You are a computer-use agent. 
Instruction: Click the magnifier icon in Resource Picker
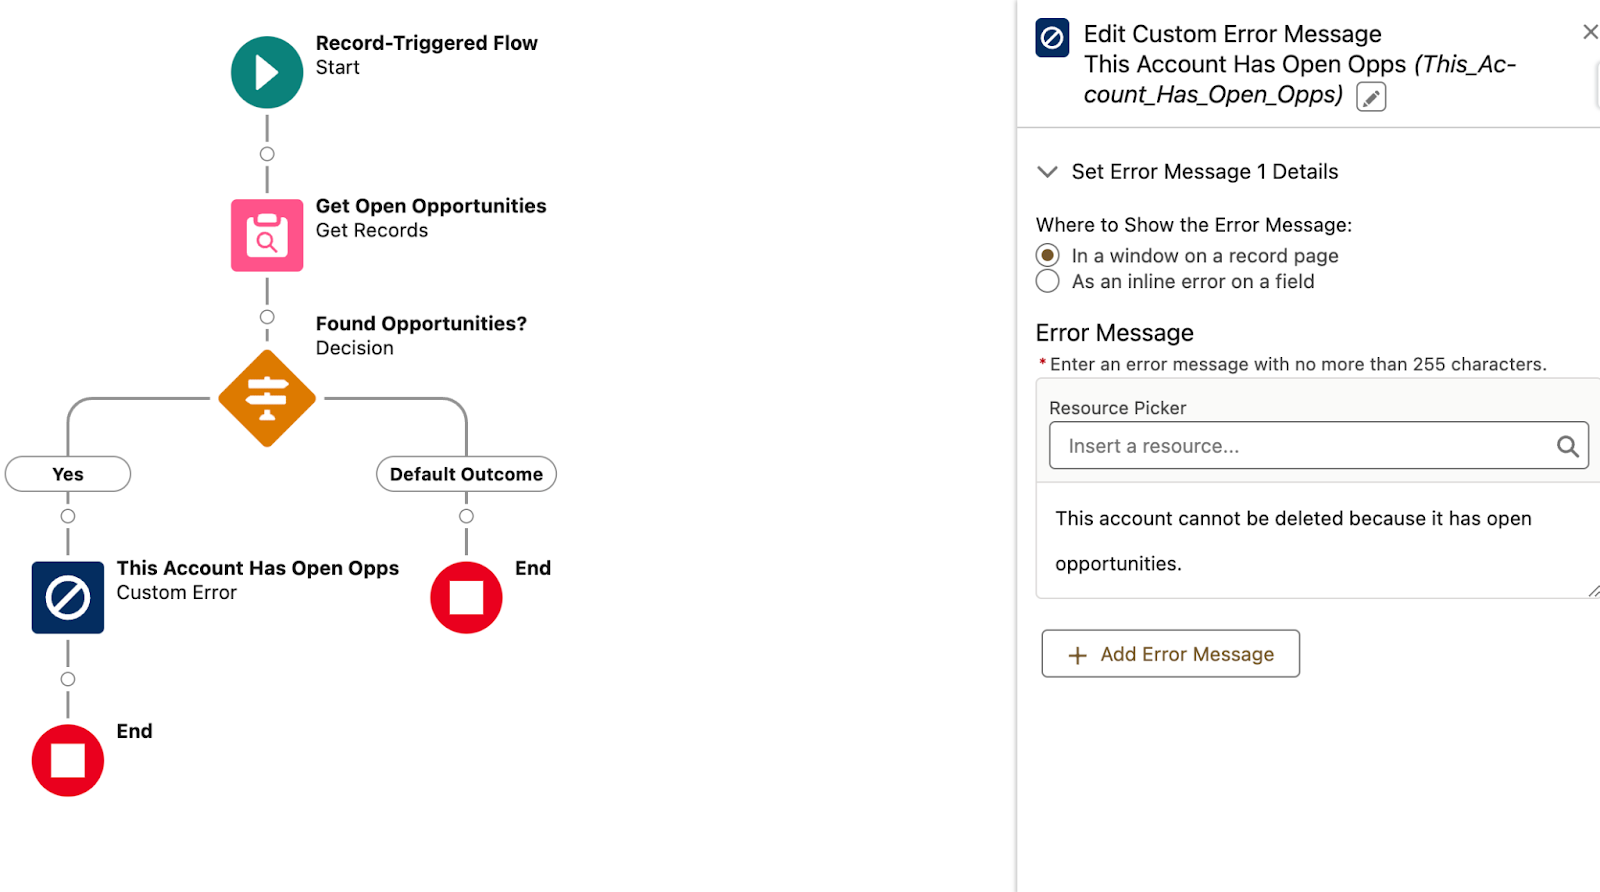click(x=1567, y=447)
